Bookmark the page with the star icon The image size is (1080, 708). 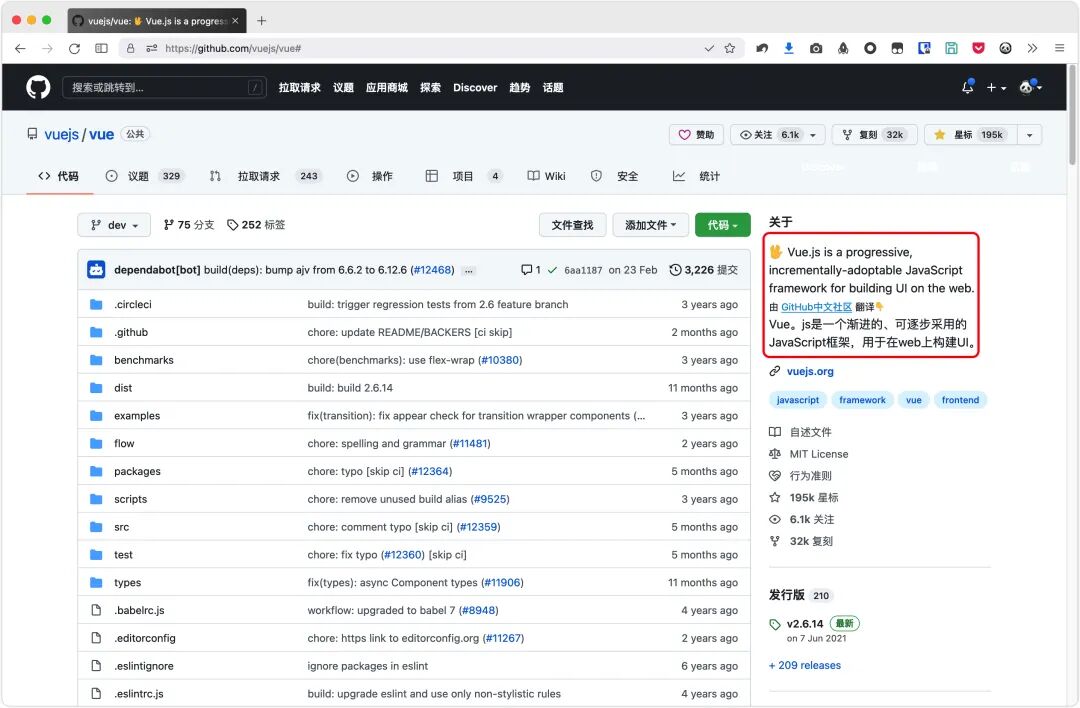pos(729,48)
